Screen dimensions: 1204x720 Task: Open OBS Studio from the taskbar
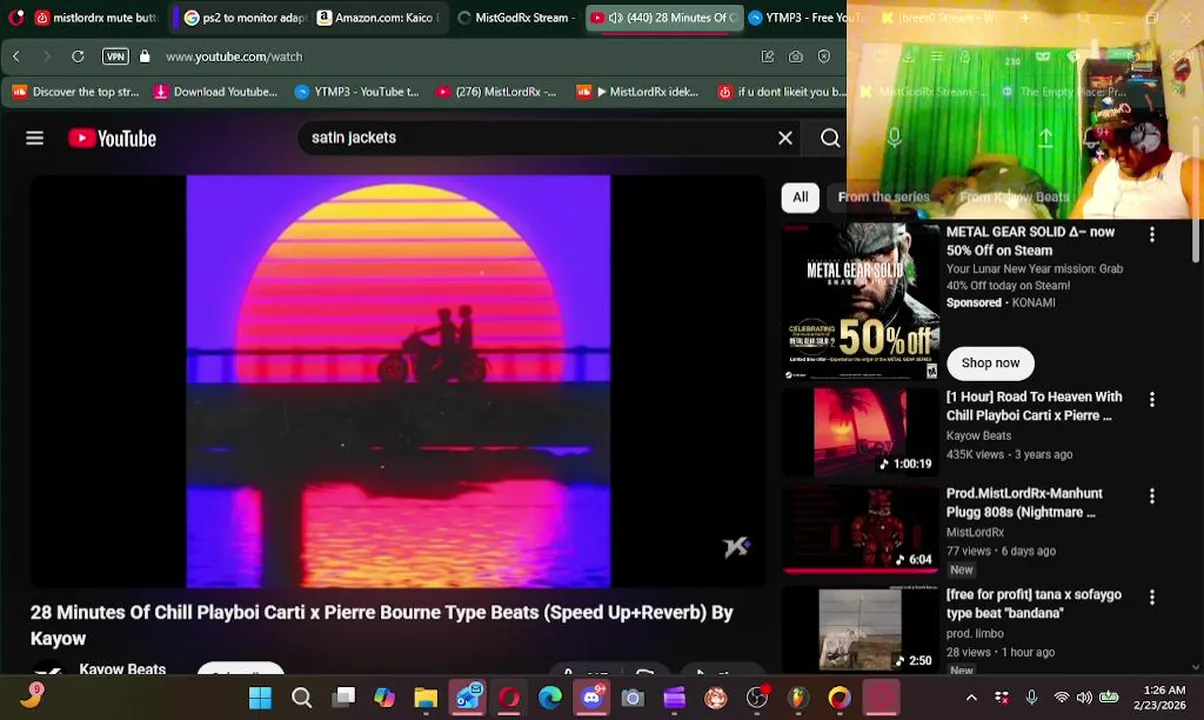tap(757, 698)
